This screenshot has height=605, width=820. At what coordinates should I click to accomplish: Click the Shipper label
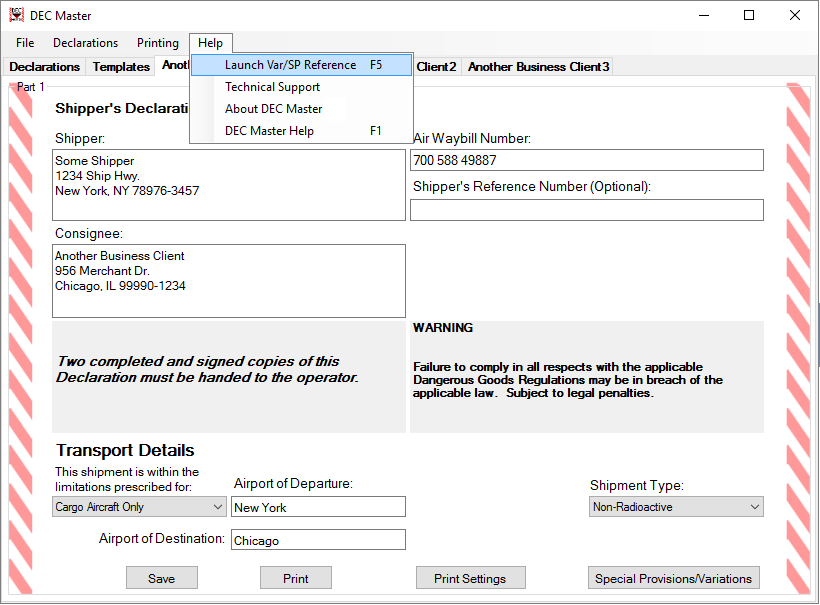point(80,139)
